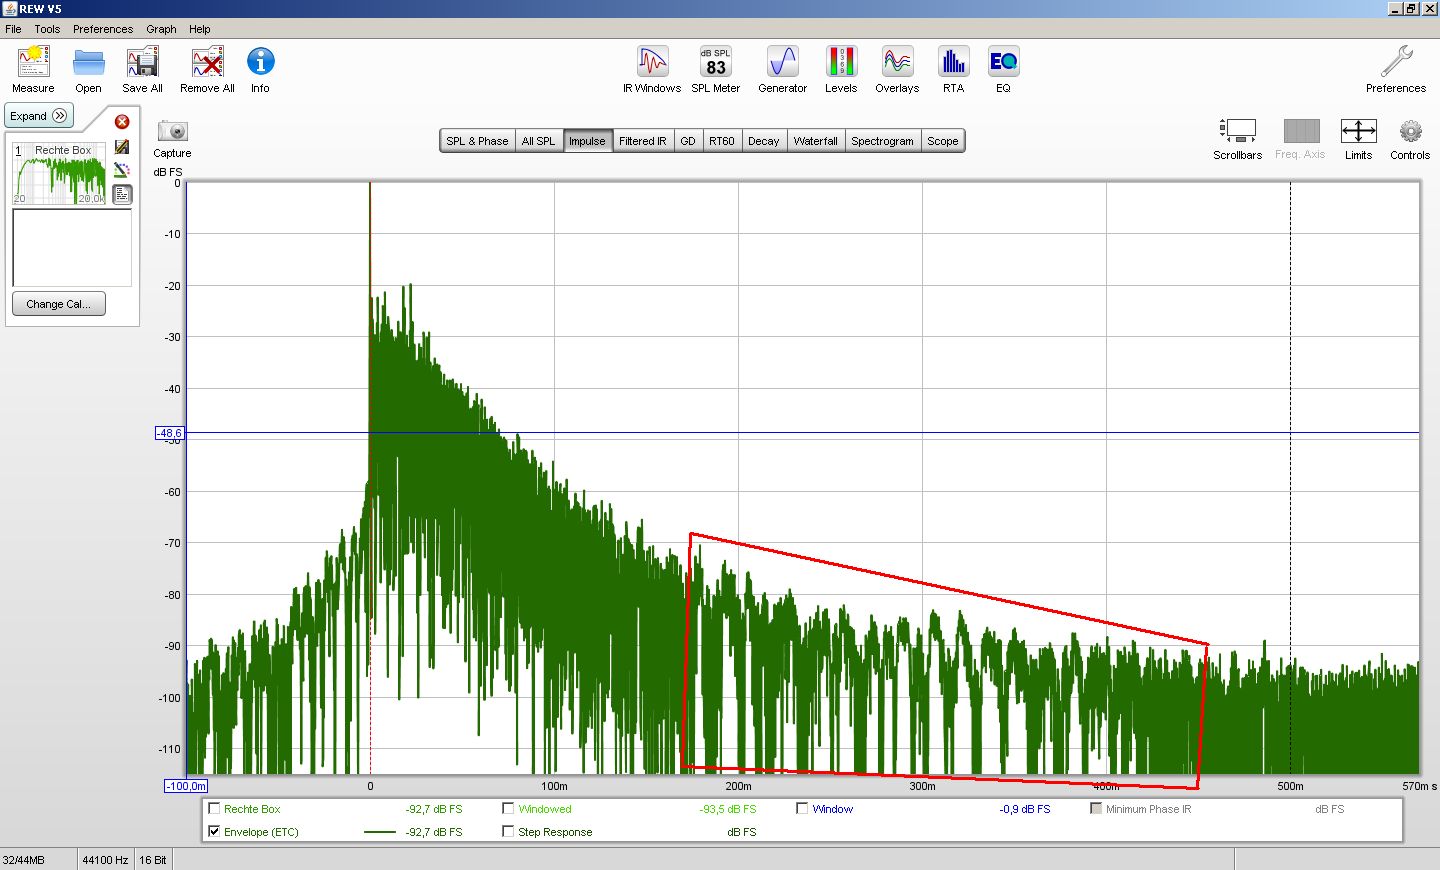The width and height of the screenshot is (1440, 870).
Task: Enable the Window trace checkbox
Action: tap(802, 809)
